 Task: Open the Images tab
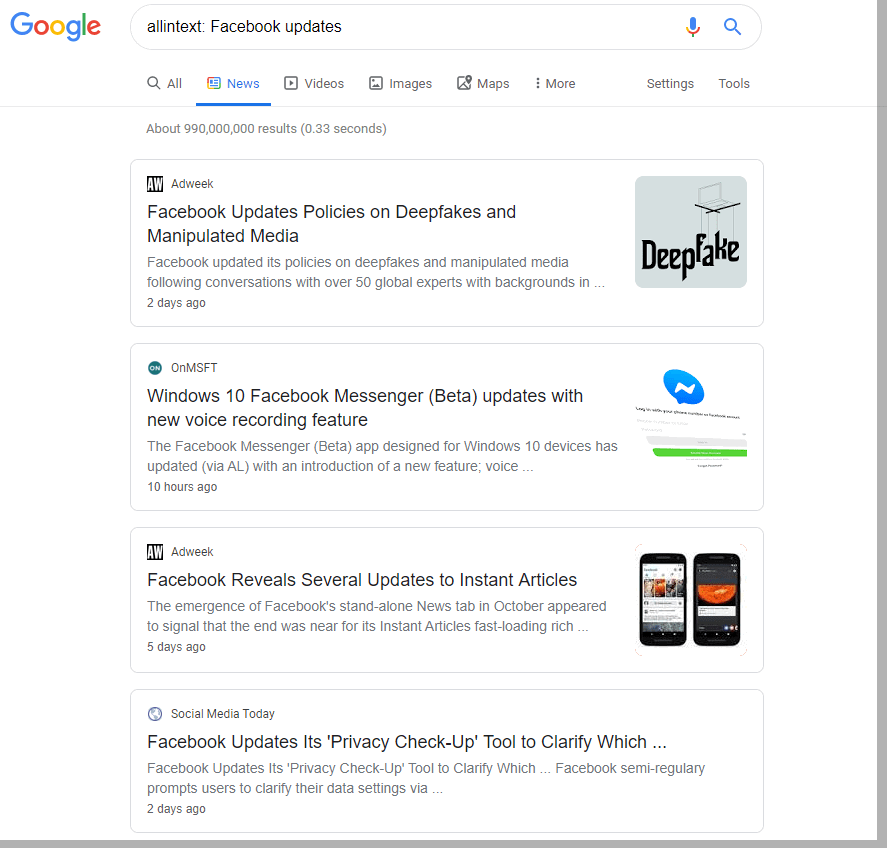[x=400, y=84]
